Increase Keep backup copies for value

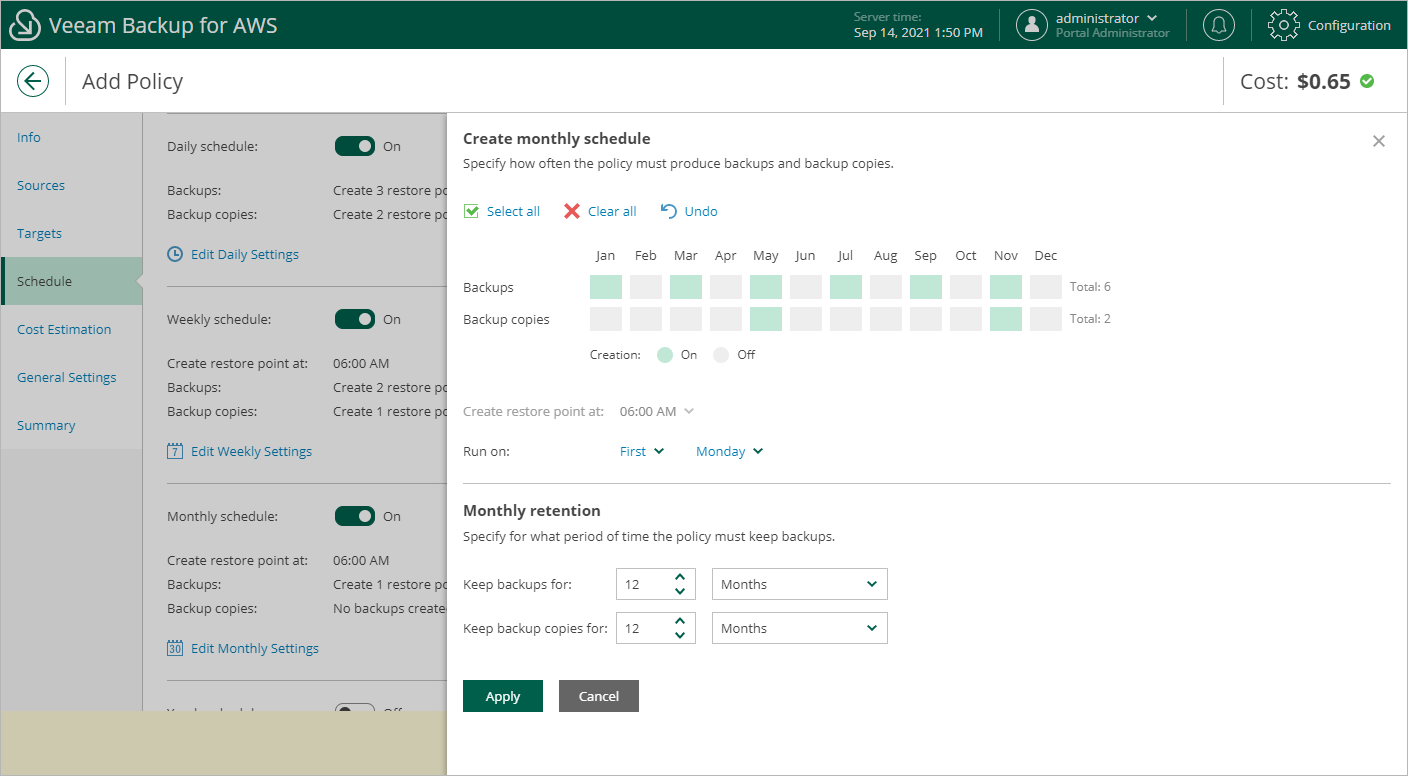680,621
